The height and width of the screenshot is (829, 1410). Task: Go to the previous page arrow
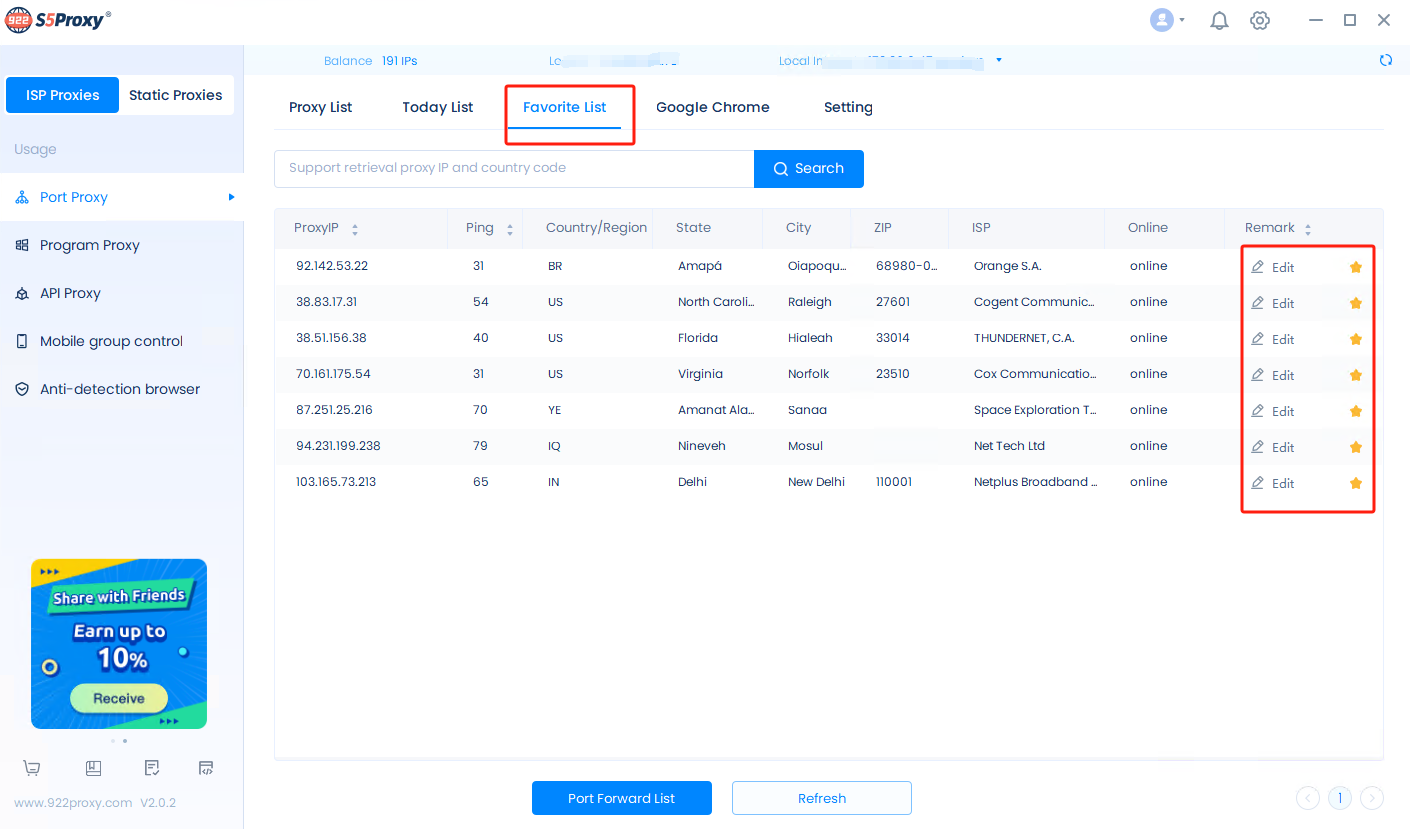tap(1308, 798)
